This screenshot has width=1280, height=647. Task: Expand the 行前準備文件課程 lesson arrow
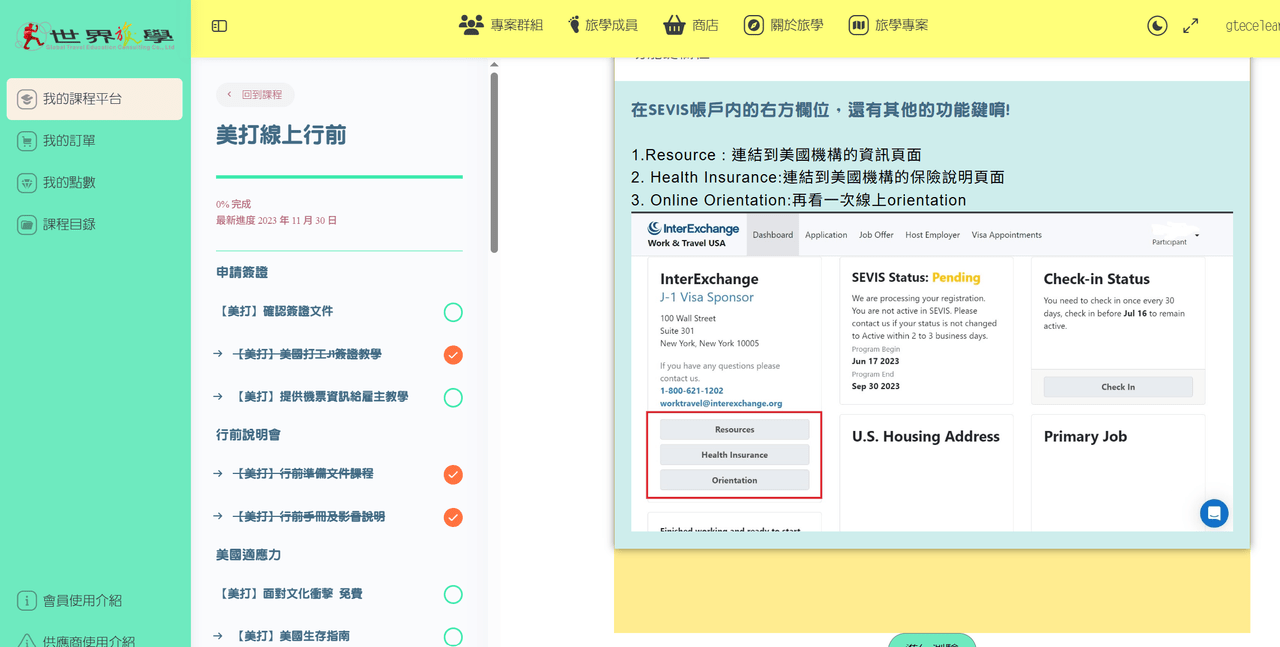pyautogui.click(x=218, y=474)
